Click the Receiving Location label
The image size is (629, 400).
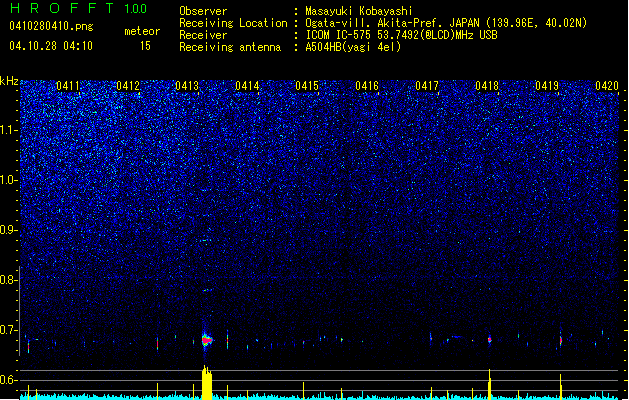tap(233, 23)
